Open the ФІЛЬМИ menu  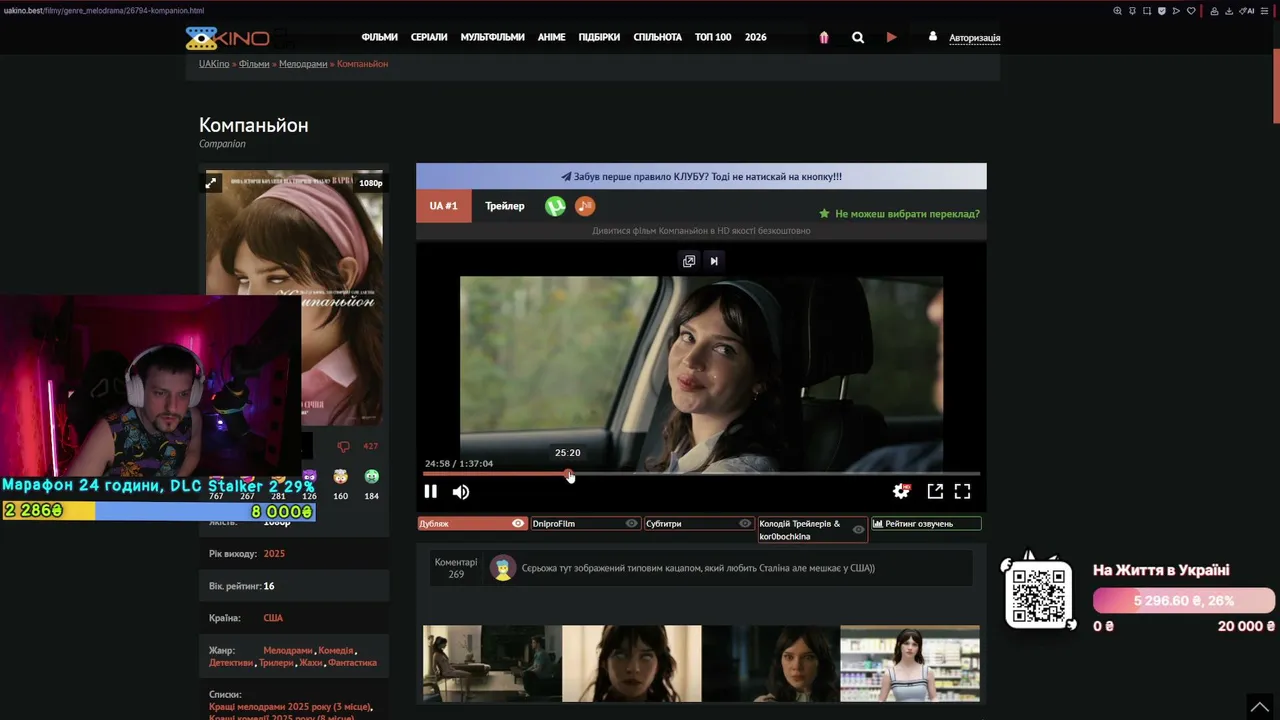pos(380,37)
